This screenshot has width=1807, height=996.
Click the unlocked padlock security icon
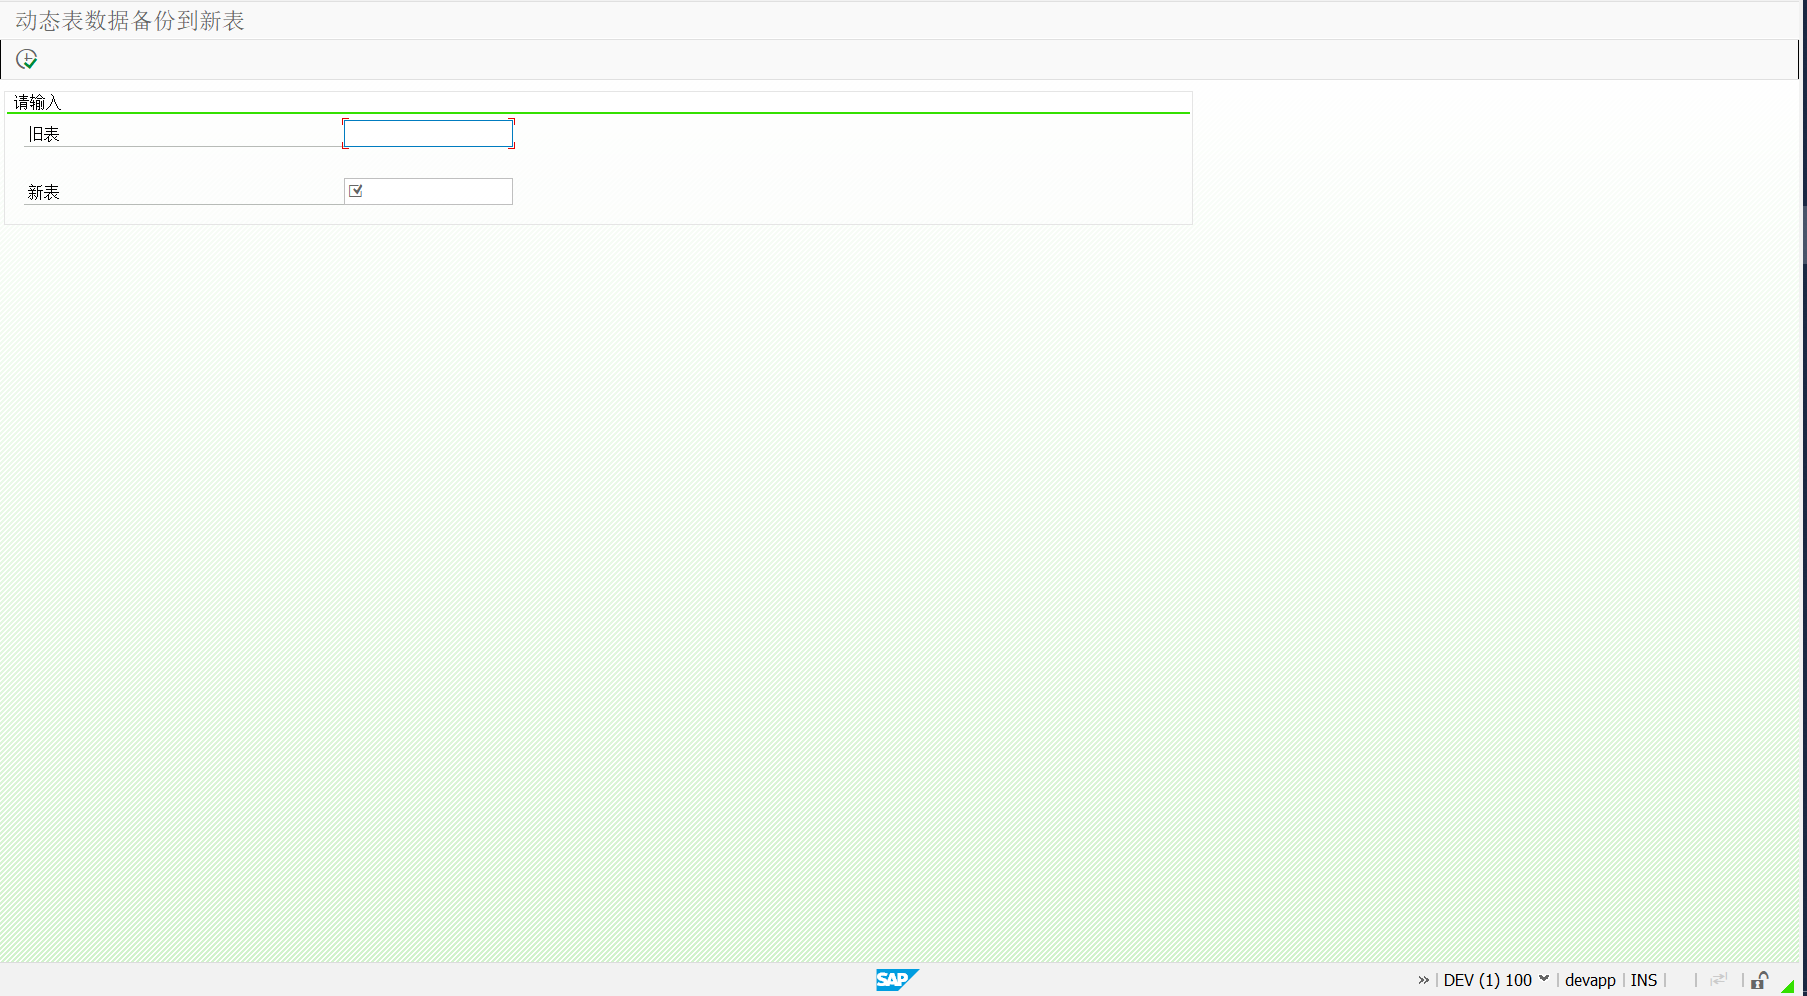pos(1760,980)
